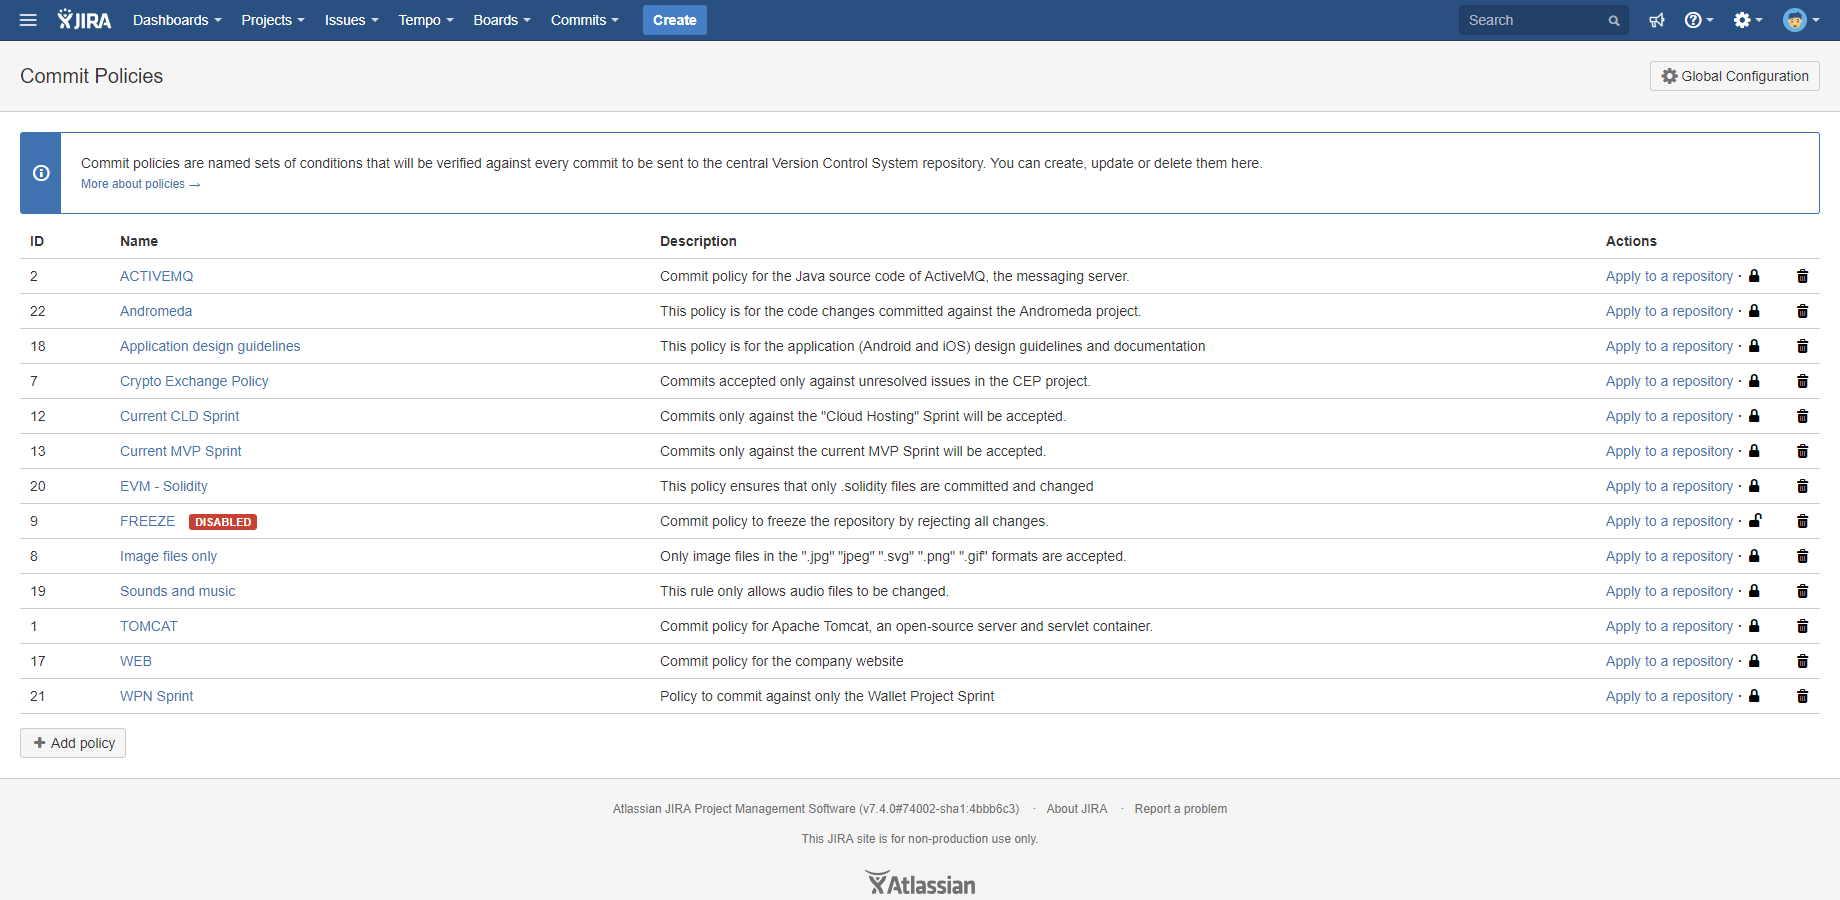The image size is (1840, 900).
Task: Click the Add policy button
Action: (x=73, y=743)
